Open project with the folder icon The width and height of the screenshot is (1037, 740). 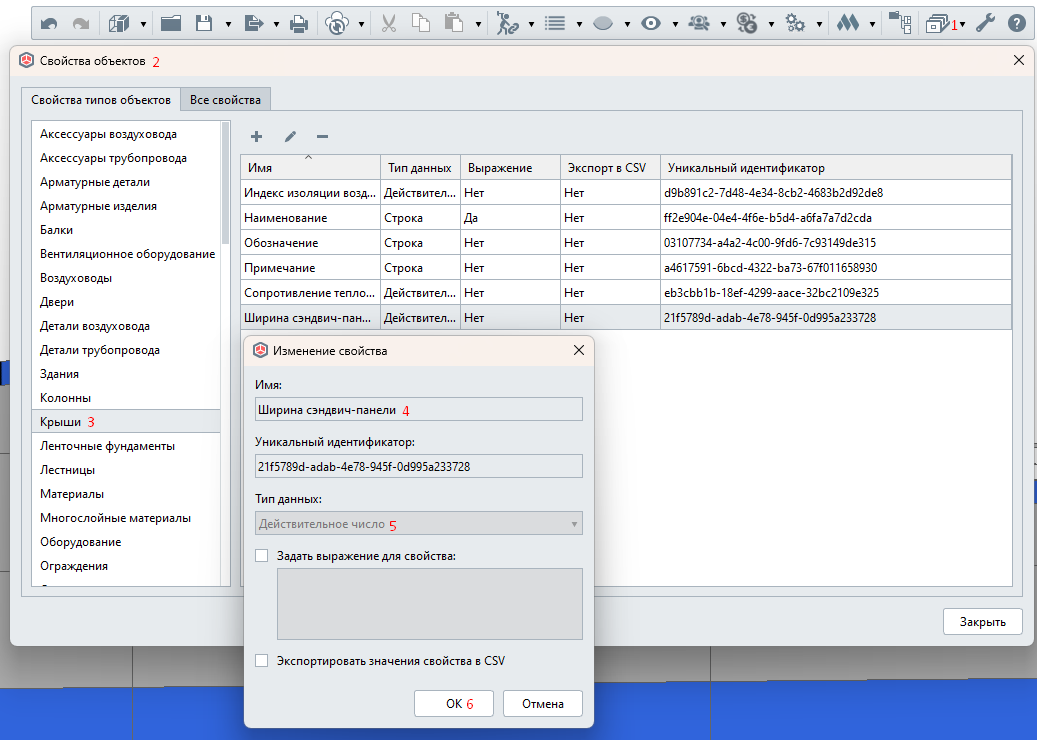[171, 24]
